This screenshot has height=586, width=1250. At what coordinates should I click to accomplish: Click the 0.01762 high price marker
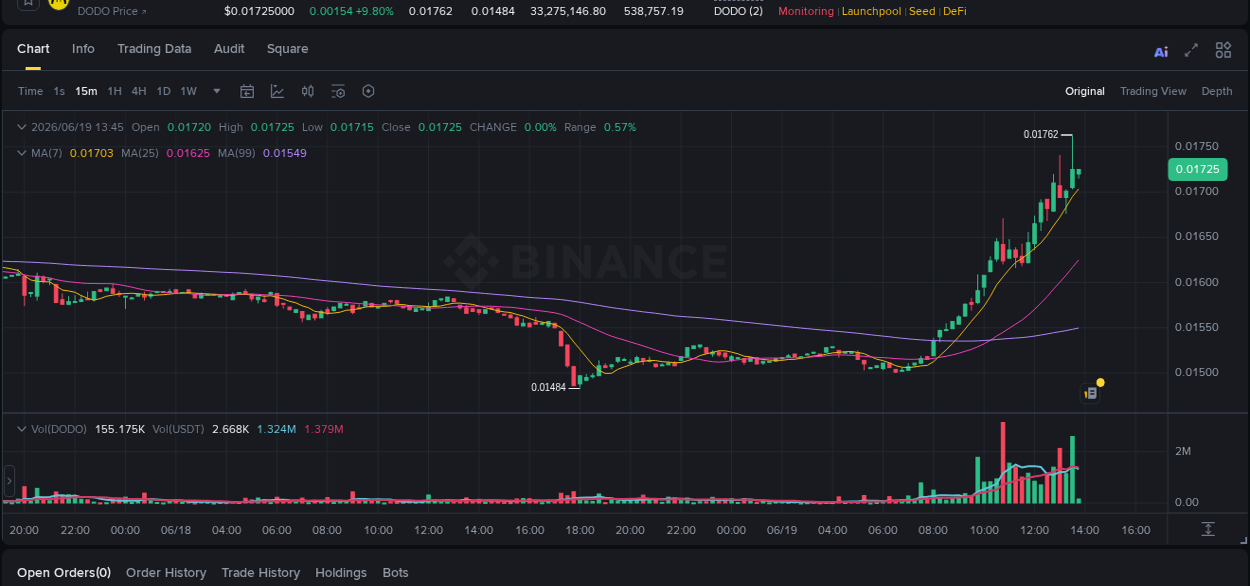(x=1041, y=134)
